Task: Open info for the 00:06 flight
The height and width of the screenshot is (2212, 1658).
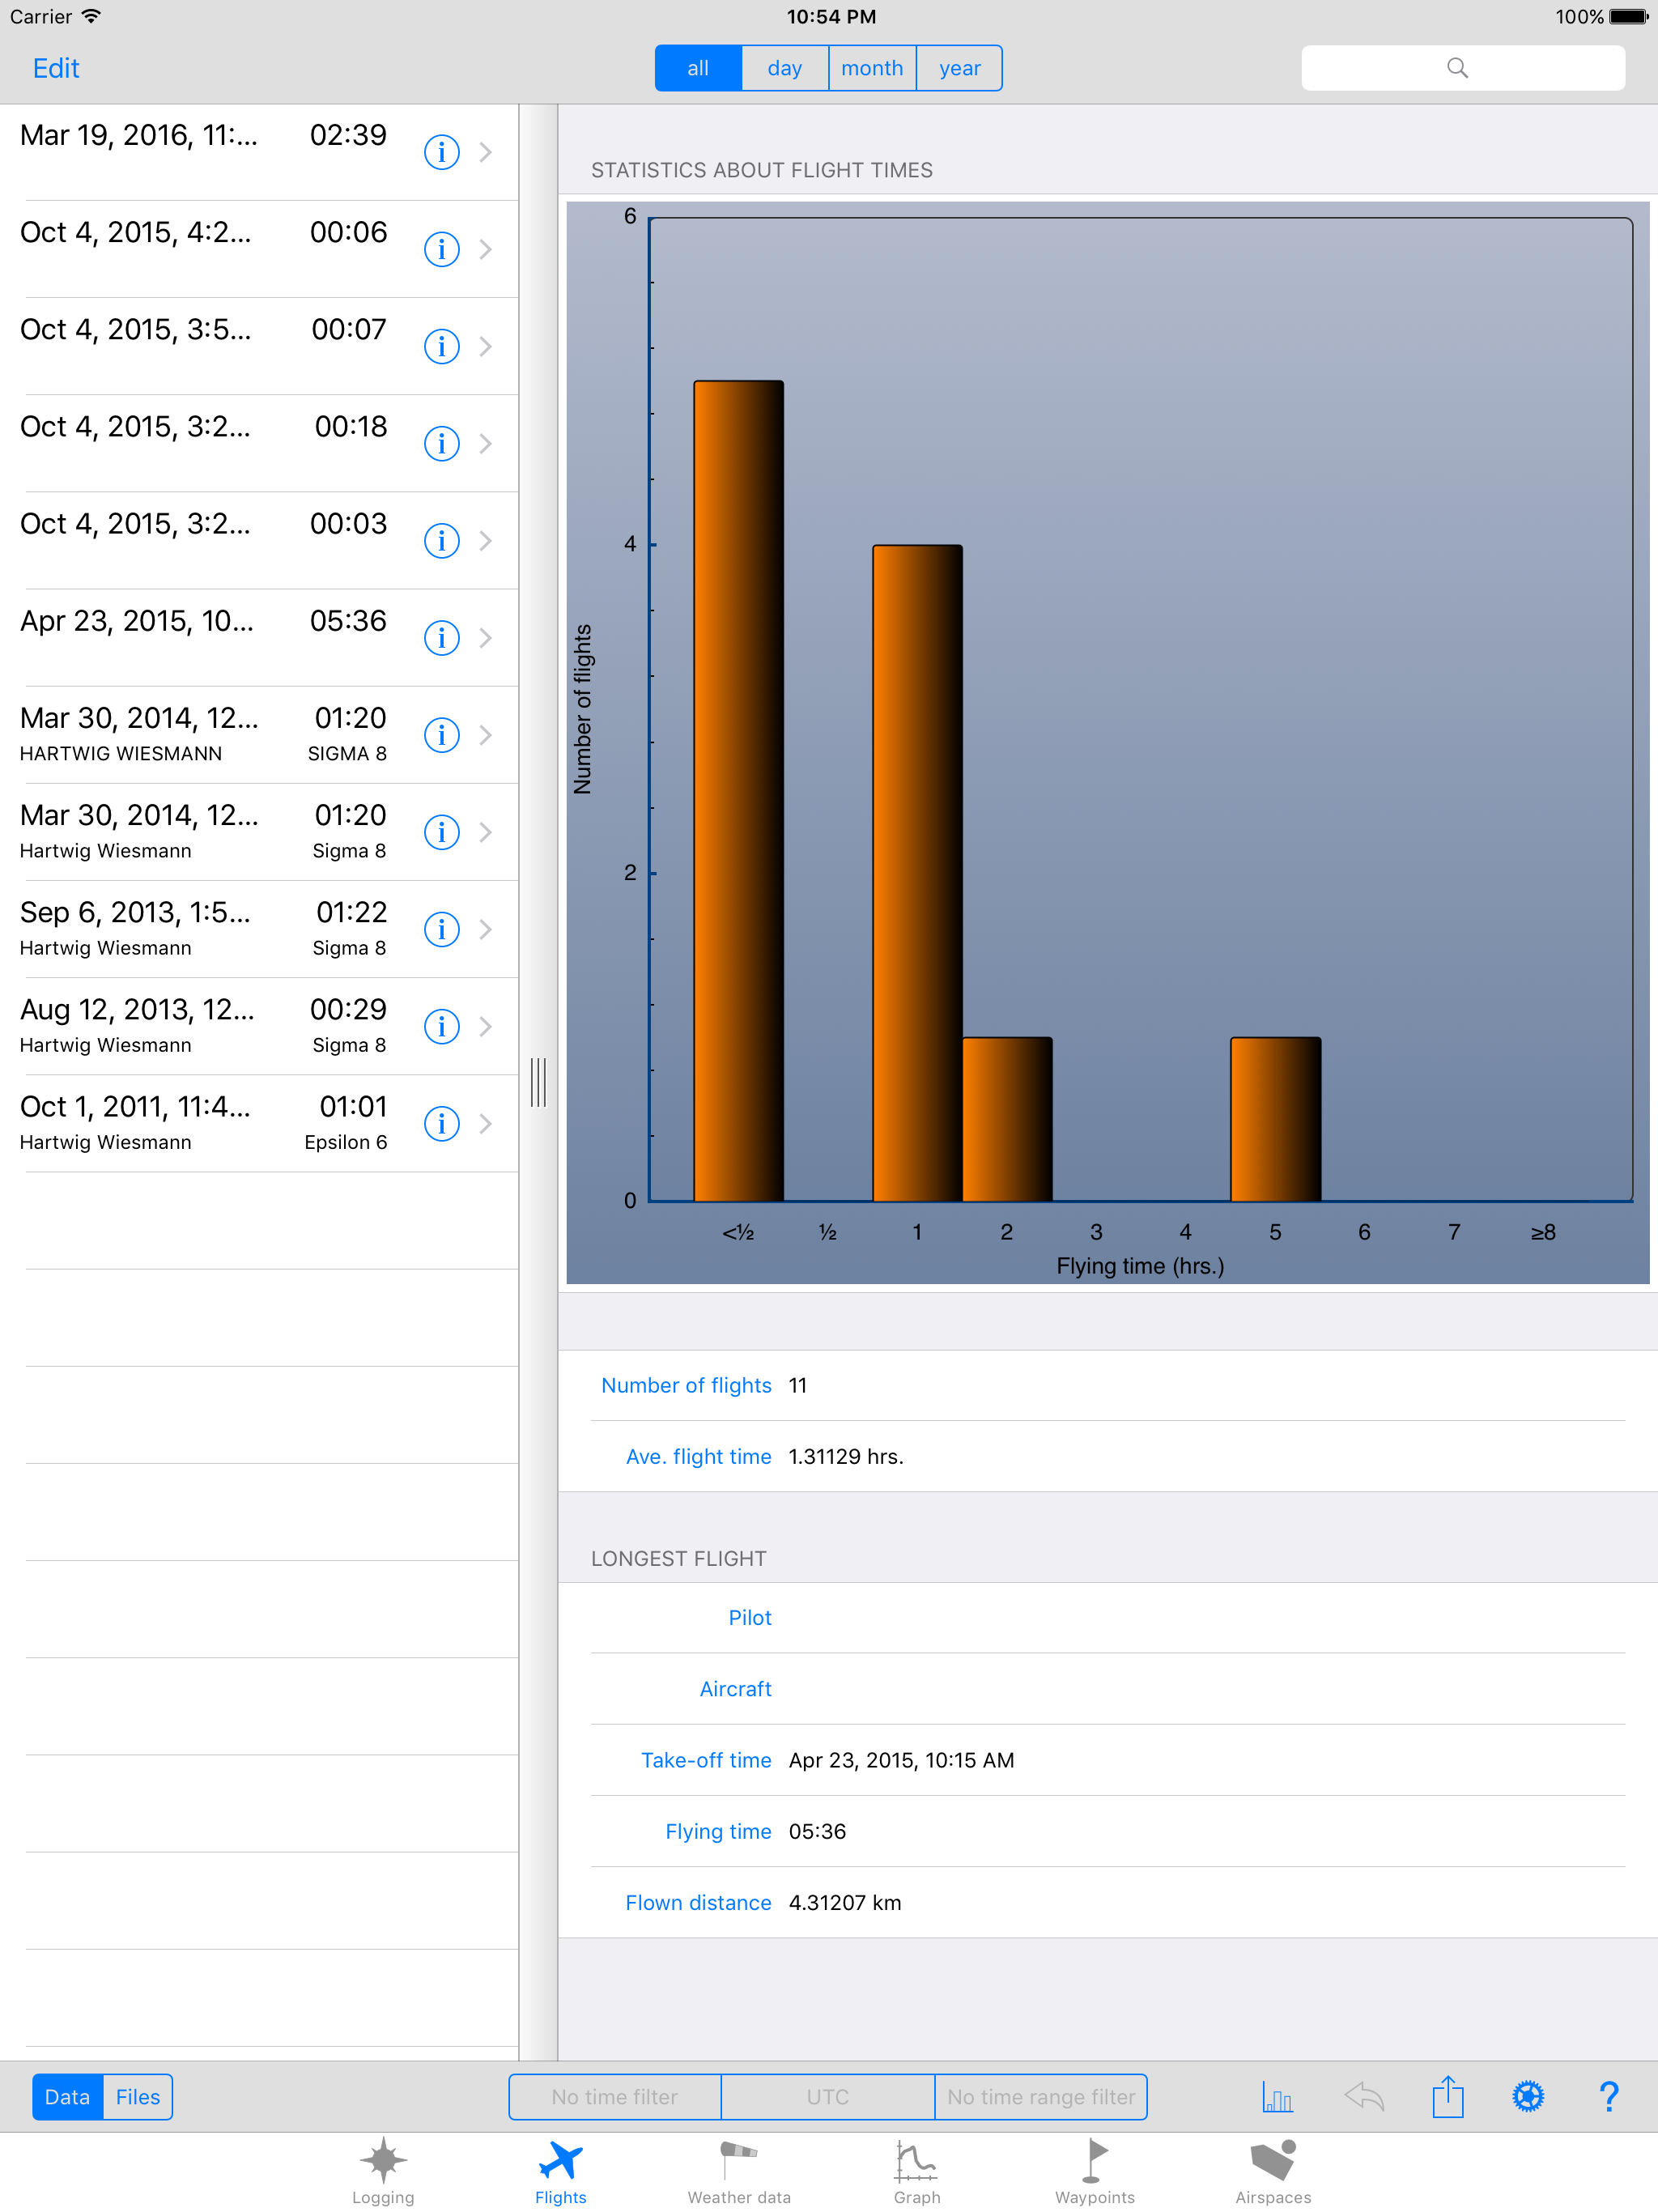Action: tap(441, 249)
